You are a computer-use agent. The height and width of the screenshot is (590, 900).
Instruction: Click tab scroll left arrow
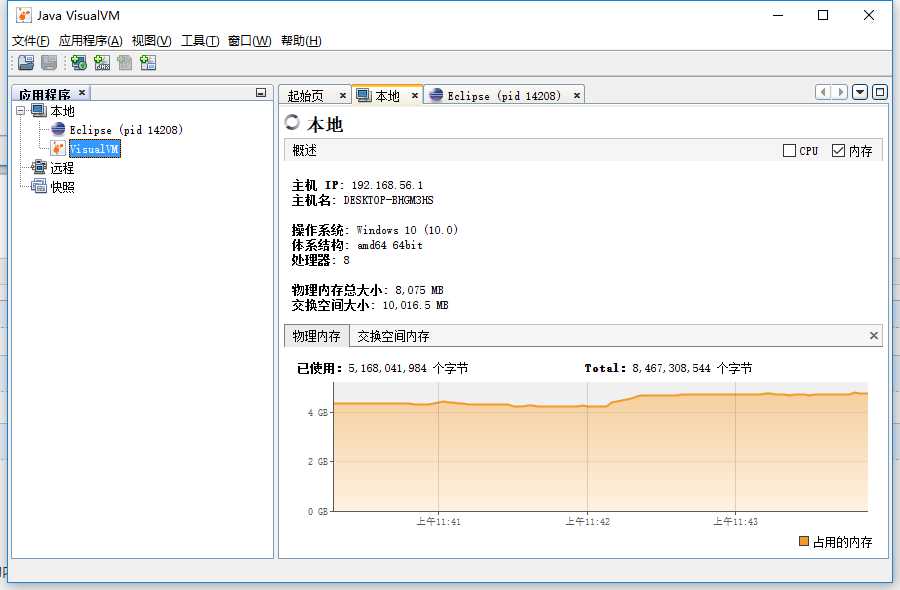(823, 92)
